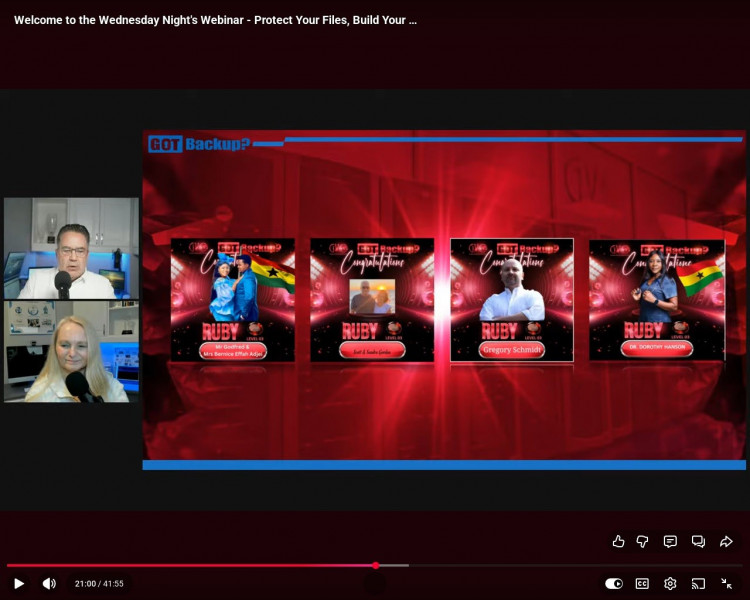Open the comments panel icon
The height and width of the screenshot is (600, 750).
pyautogui.click(x=670, y=541)
